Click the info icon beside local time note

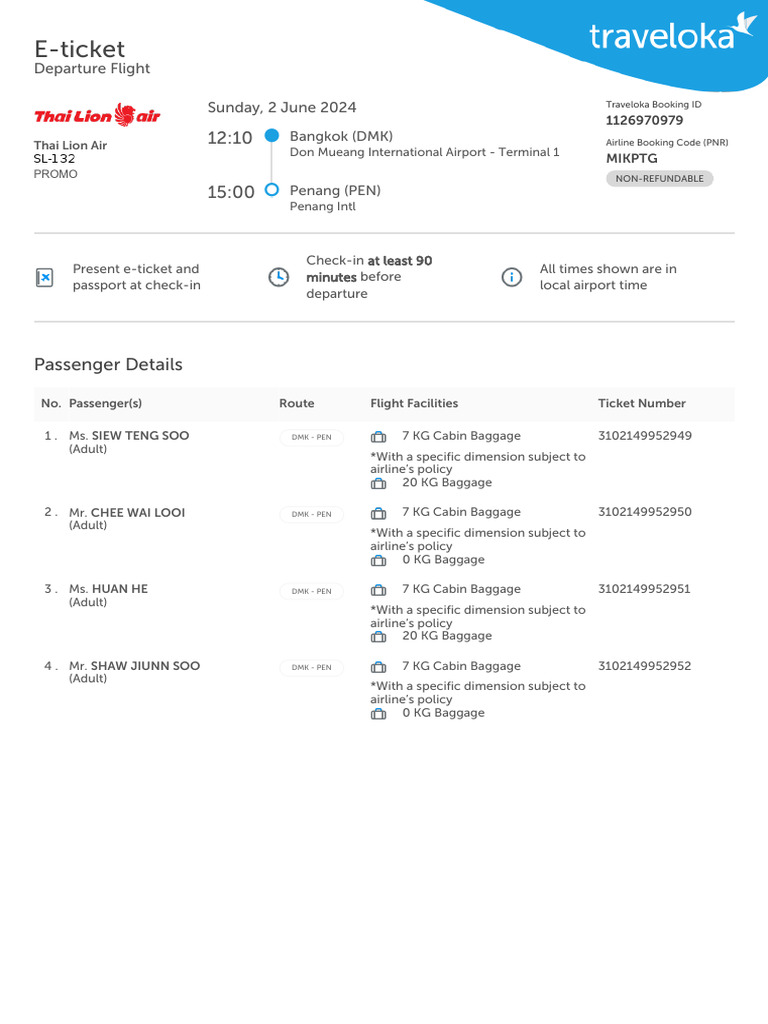click(x=511, y=278)
